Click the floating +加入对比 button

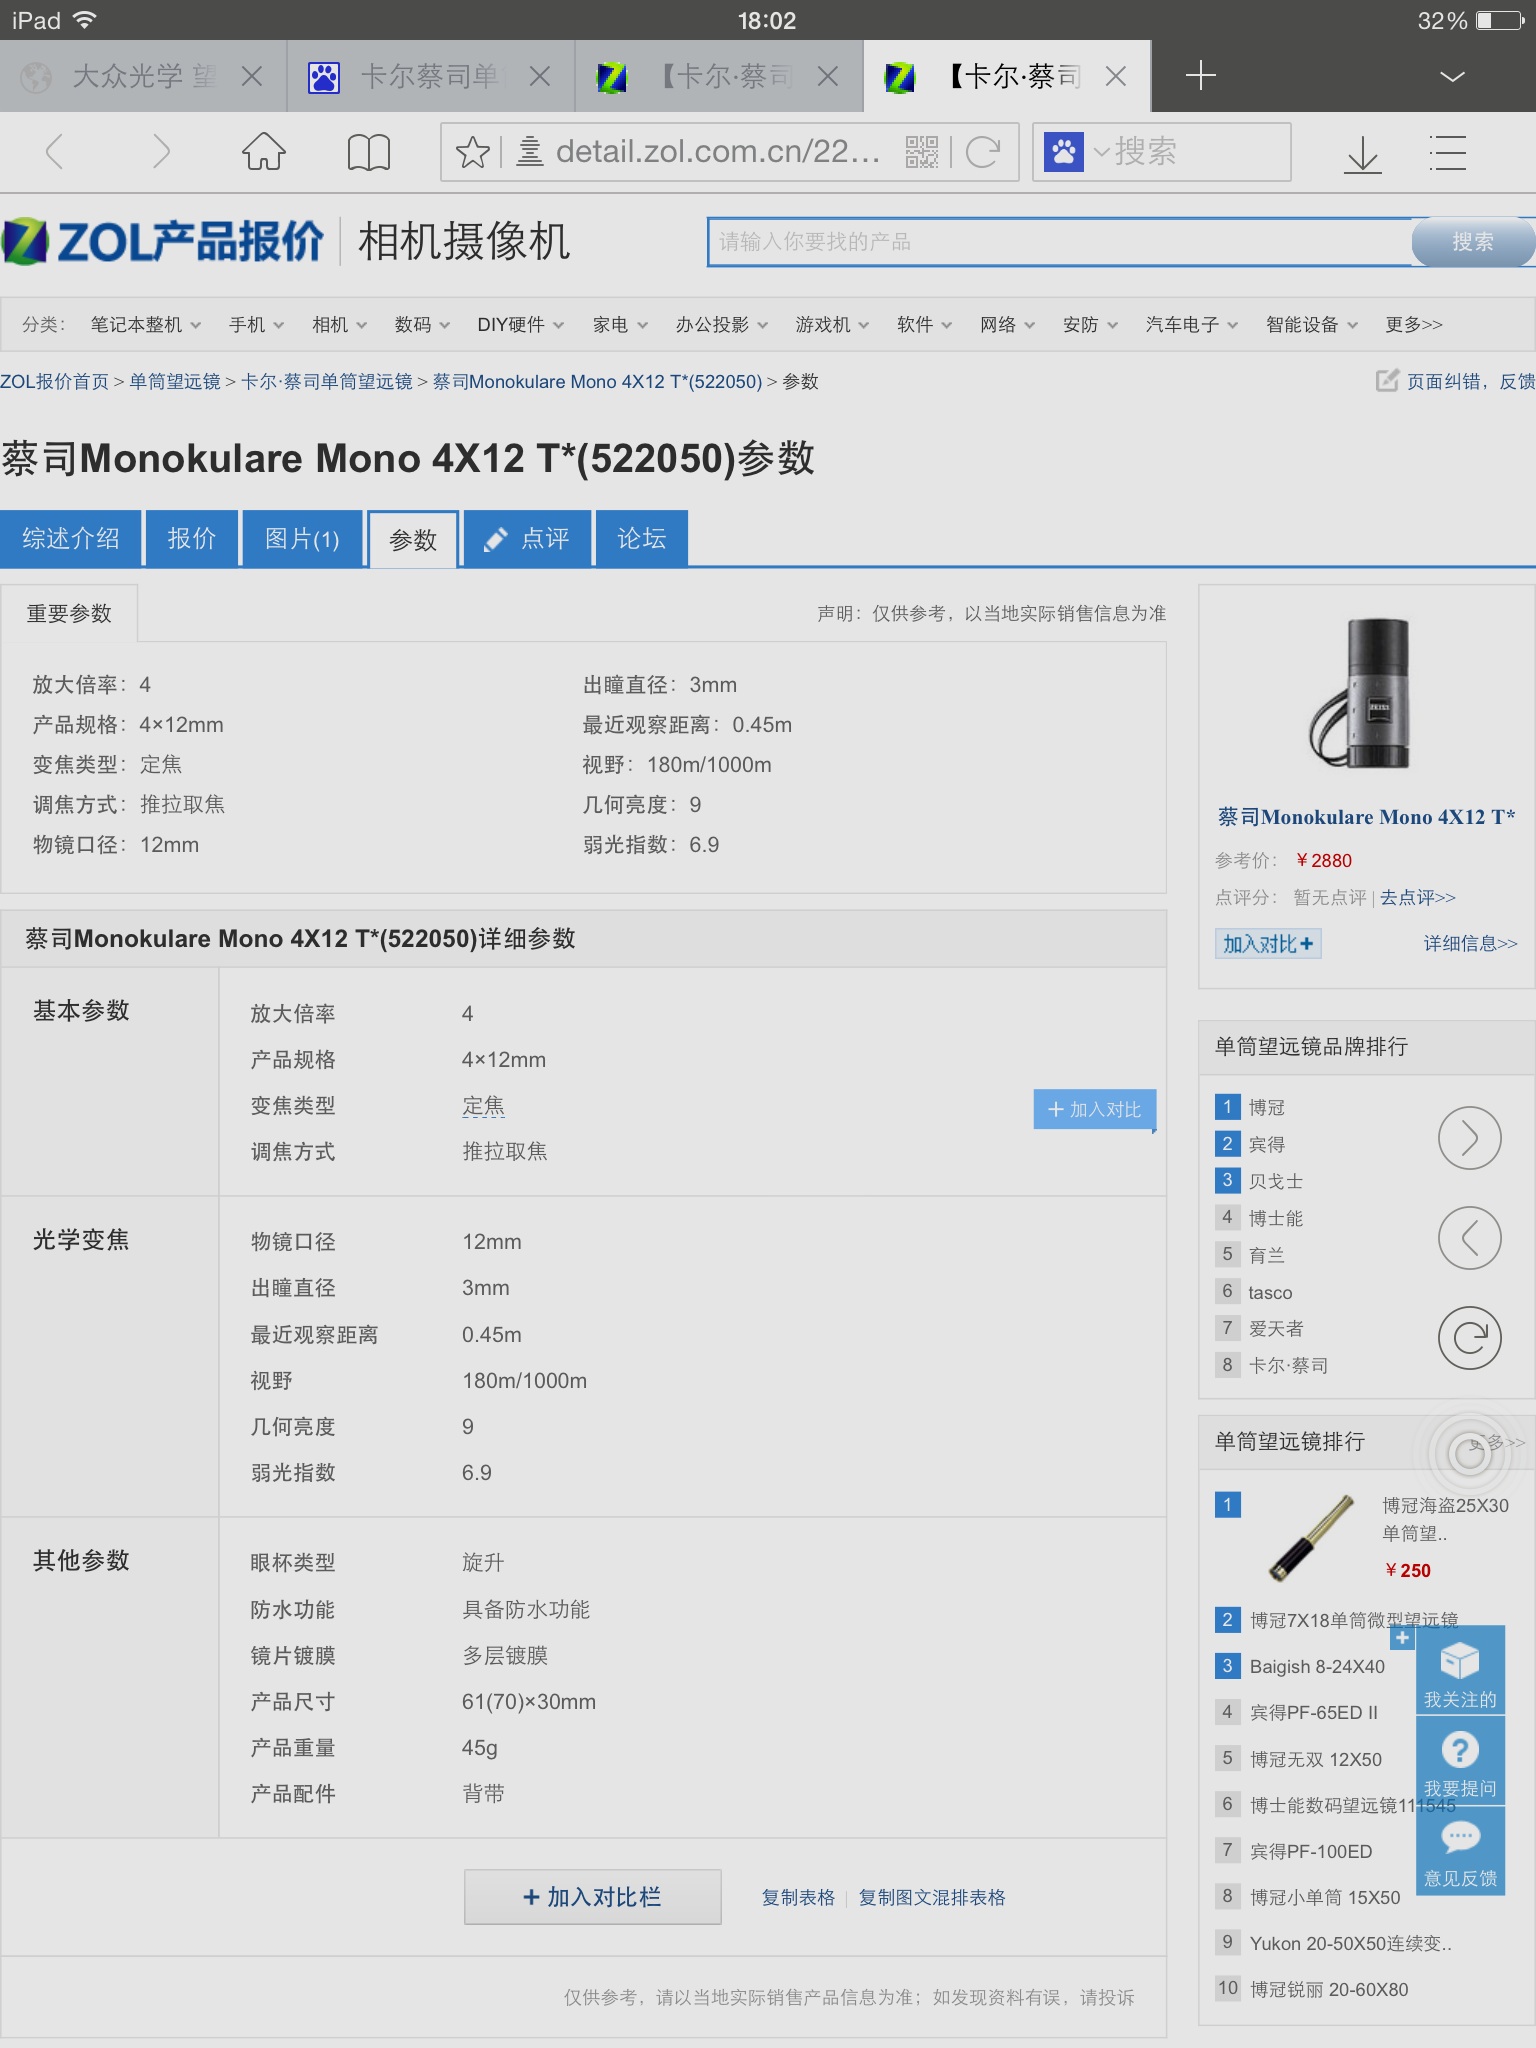1094,1109
